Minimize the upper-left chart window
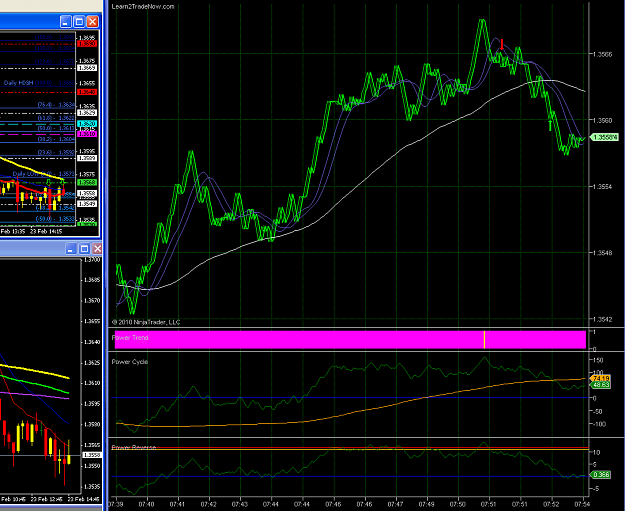This screenshot has width=625, height=511. click(x=66, y=22)
